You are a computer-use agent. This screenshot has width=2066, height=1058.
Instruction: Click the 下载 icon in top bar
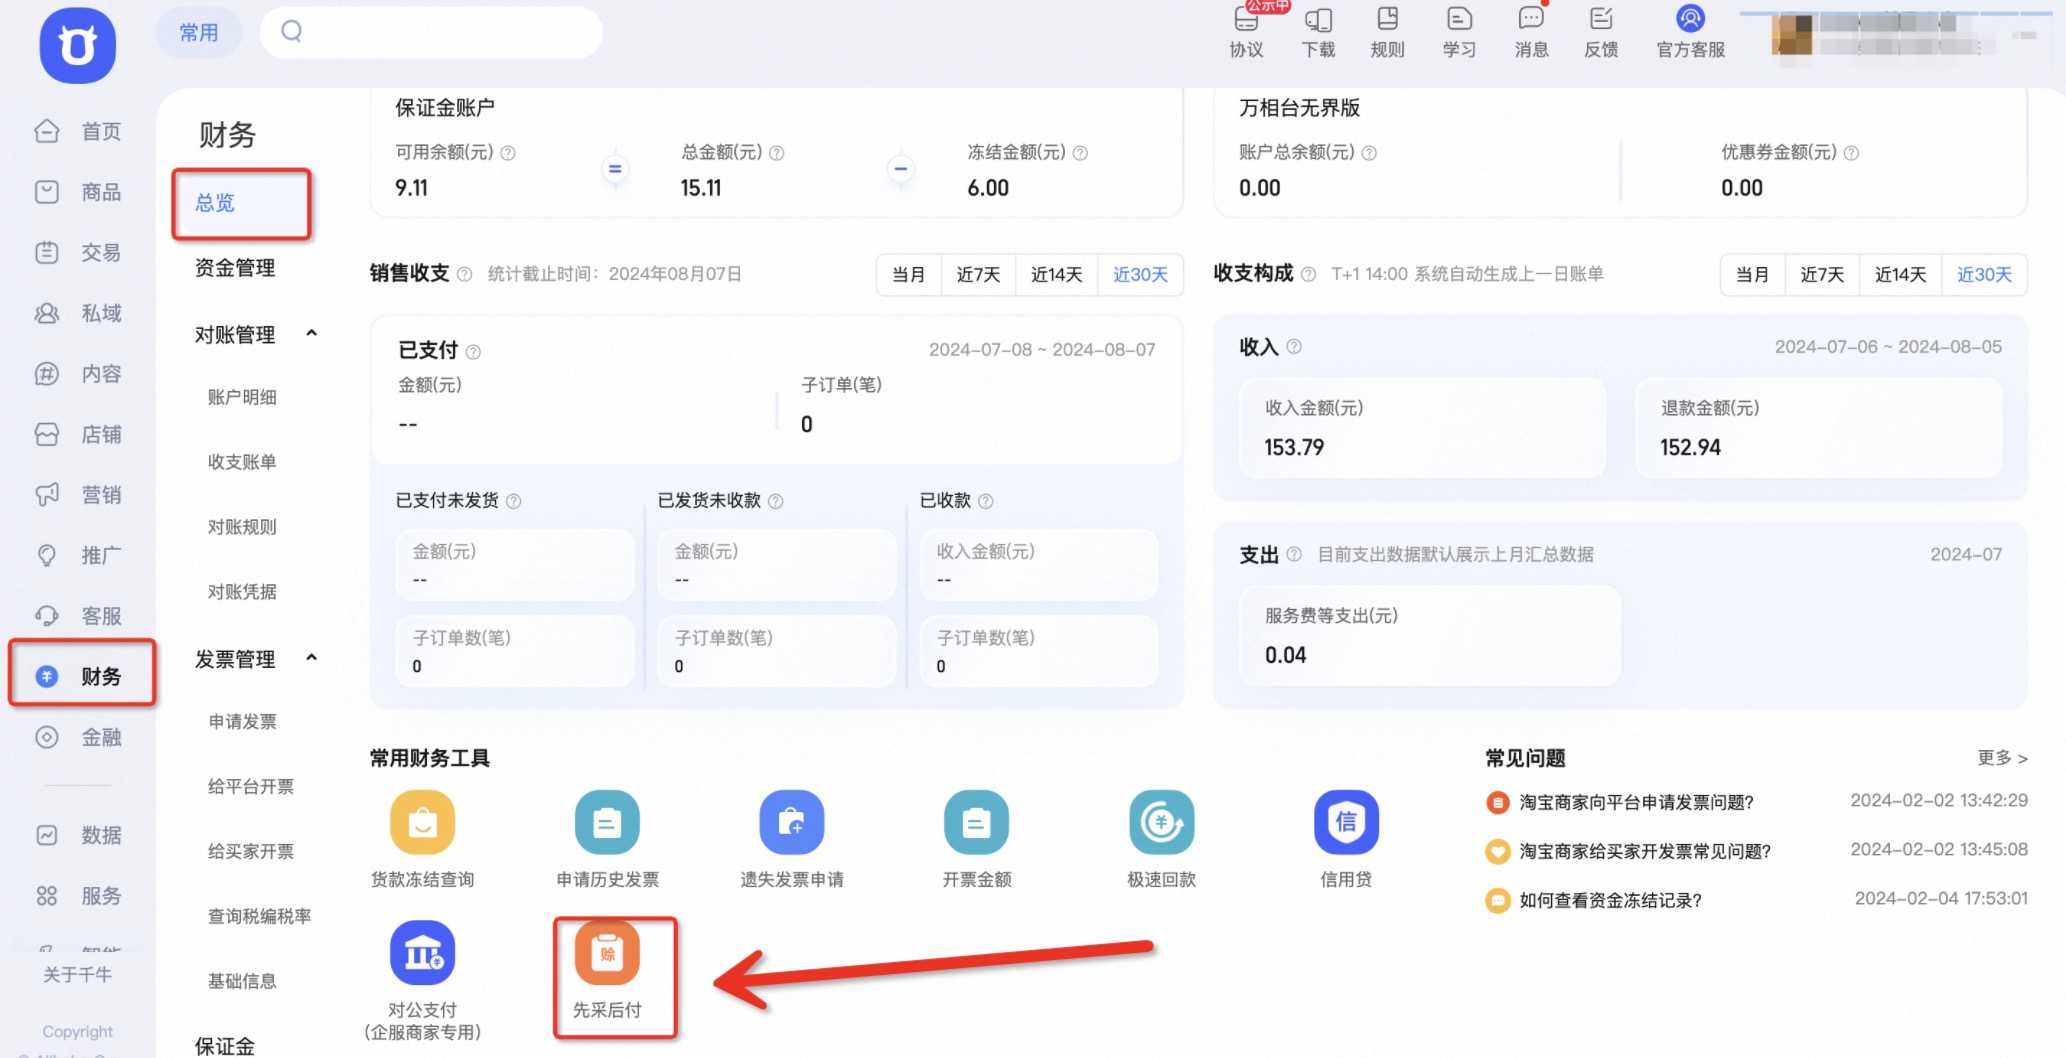click(x=1318, y=19)
